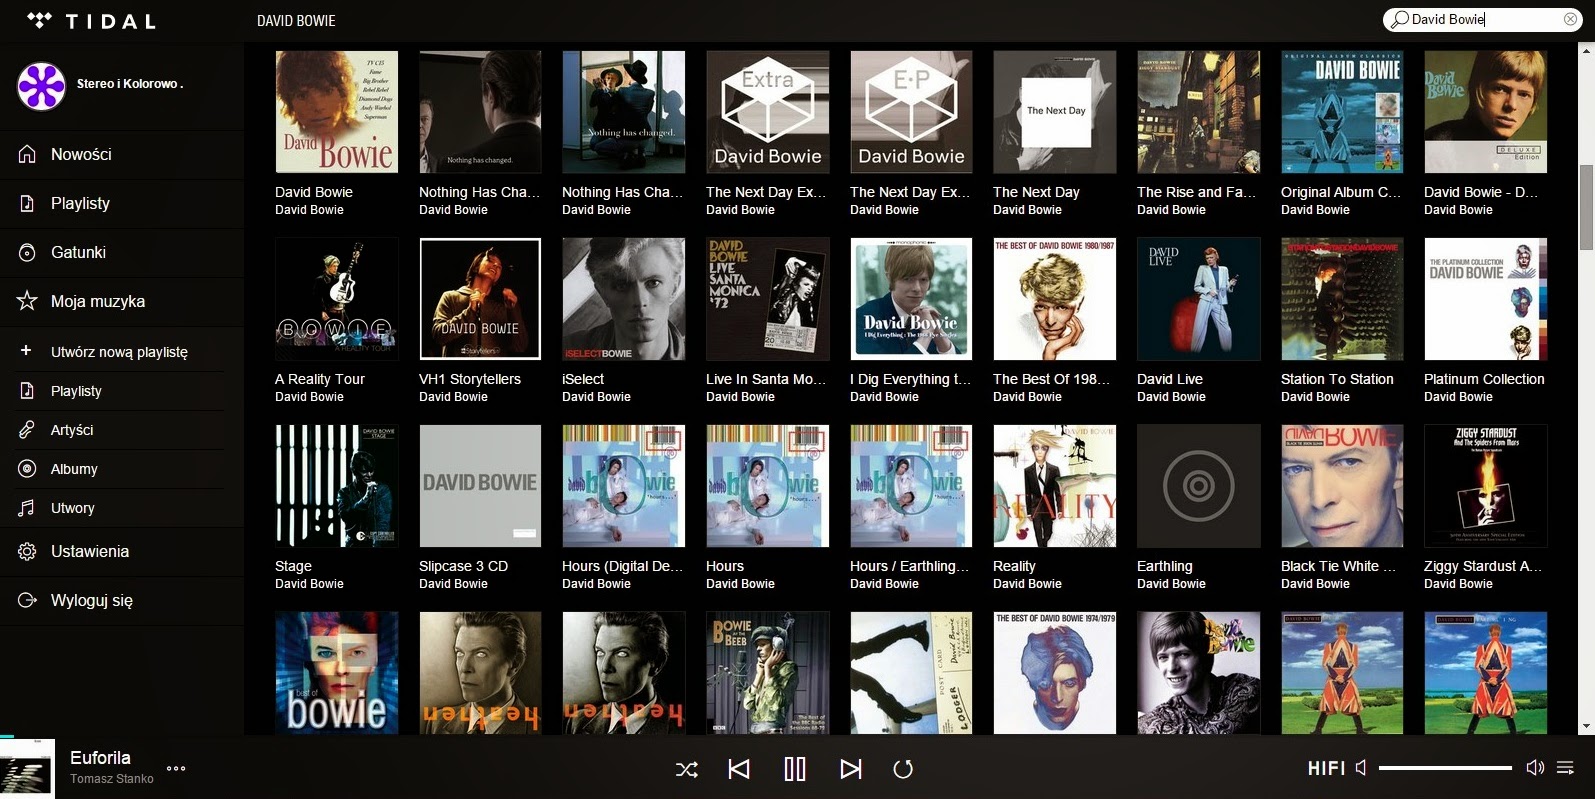Open The Next Day album cover
1595x799 pixels.
[1054, 112]
